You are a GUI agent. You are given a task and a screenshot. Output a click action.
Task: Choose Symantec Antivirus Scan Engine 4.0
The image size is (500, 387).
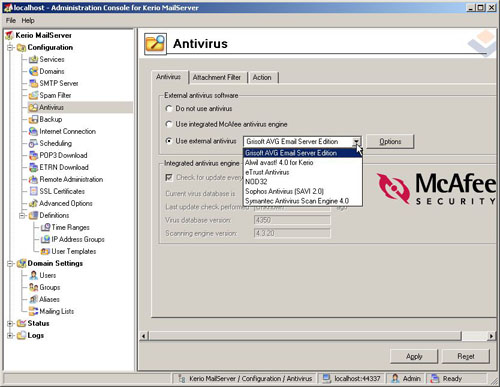[303, 201]
